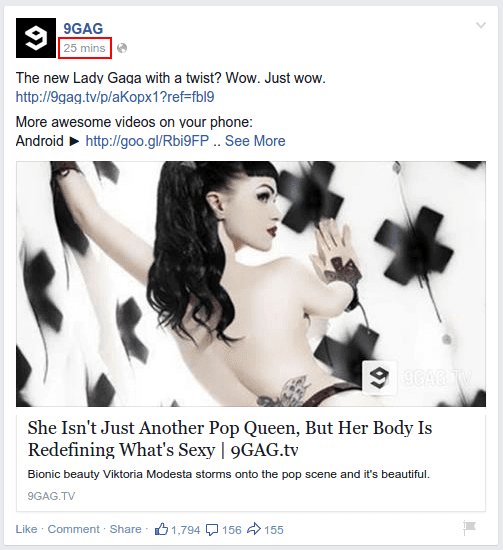
Task: Click the Share button
Action: point(126,529)
